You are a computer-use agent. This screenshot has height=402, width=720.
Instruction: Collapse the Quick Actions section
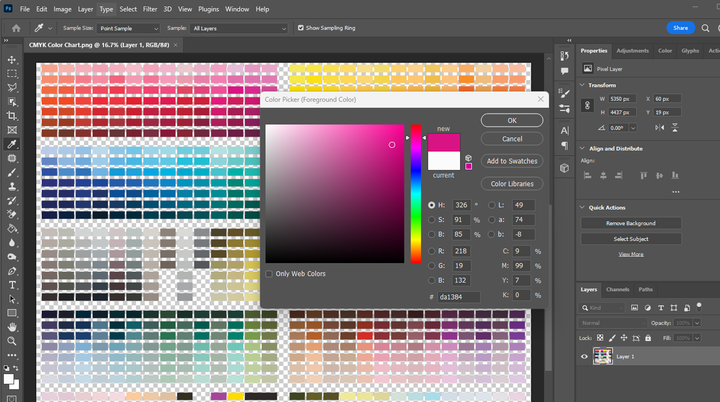584,208
